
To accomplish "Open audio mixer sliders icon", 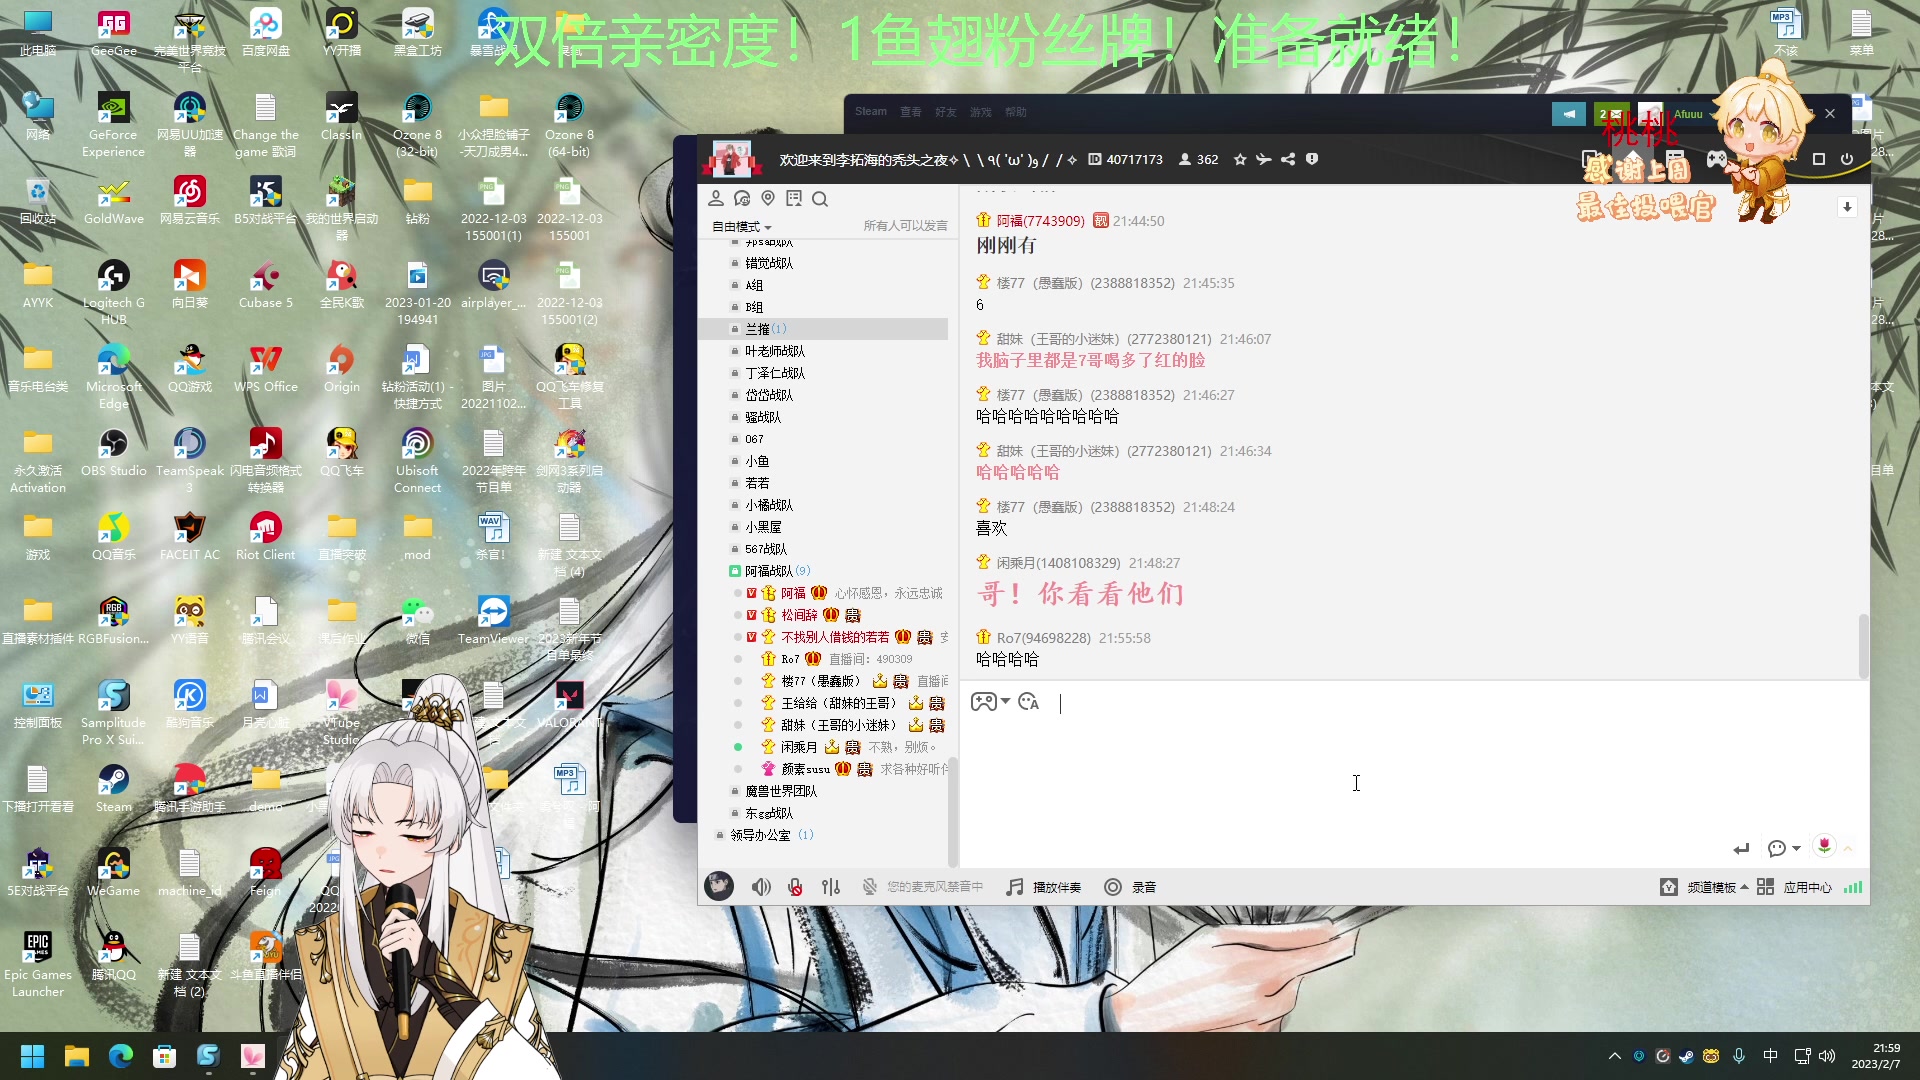I will 831,887.
